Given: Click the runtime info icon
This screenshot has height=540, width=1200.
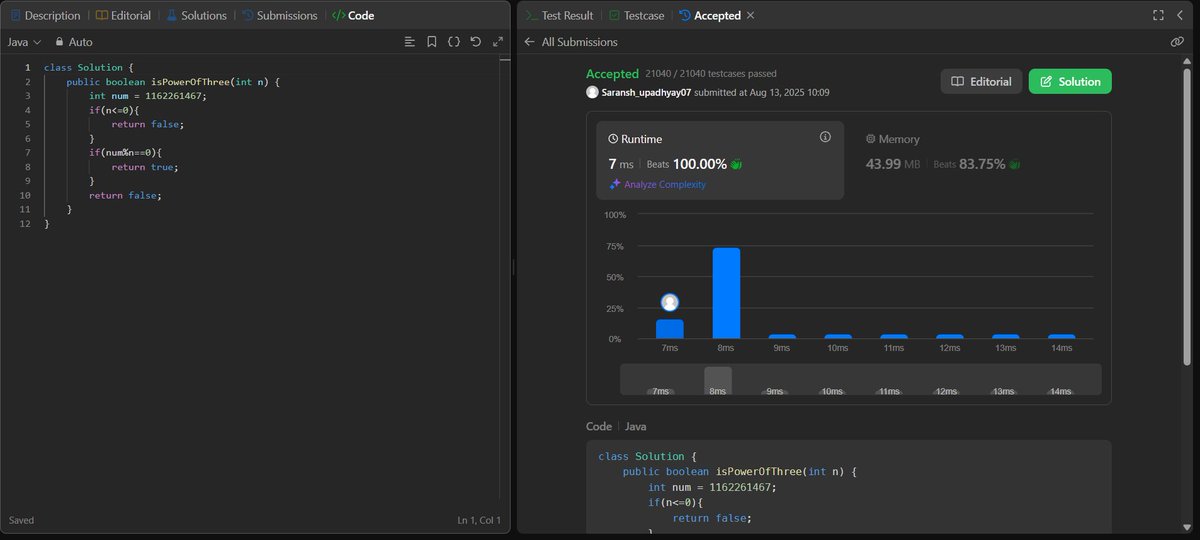Looking at the screenshot, I should [x=825, y=137].
